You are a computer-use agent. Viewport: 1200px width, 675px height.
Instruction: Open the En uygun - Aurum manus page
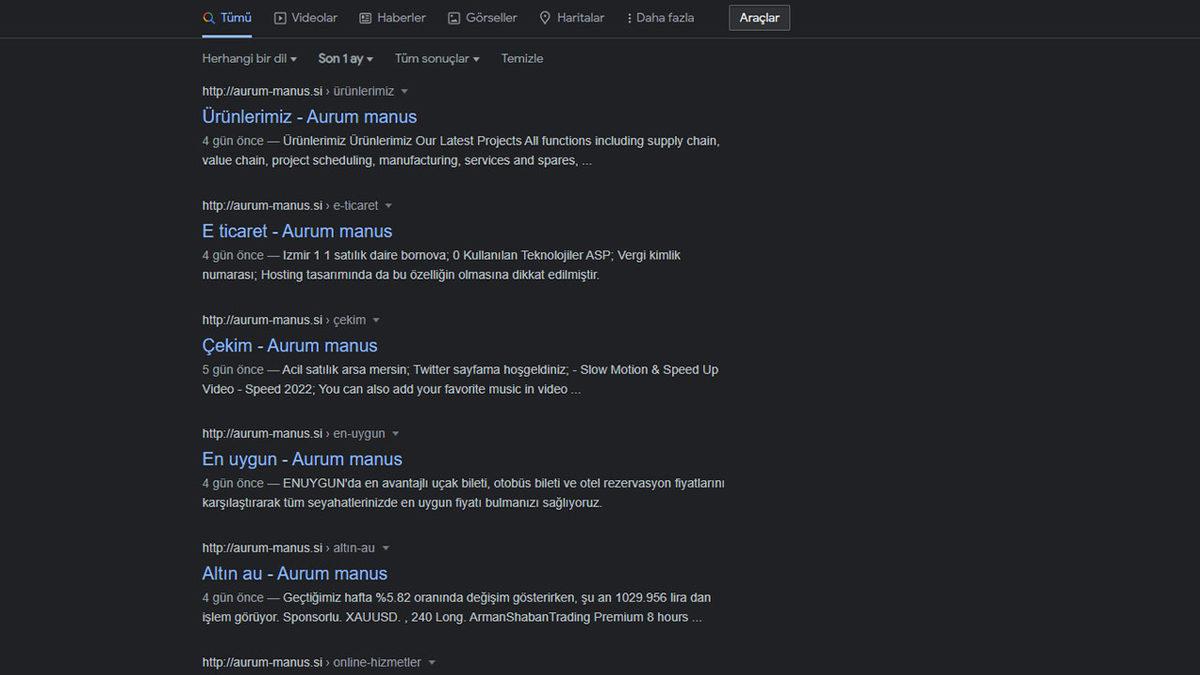(x=301, y=459)
